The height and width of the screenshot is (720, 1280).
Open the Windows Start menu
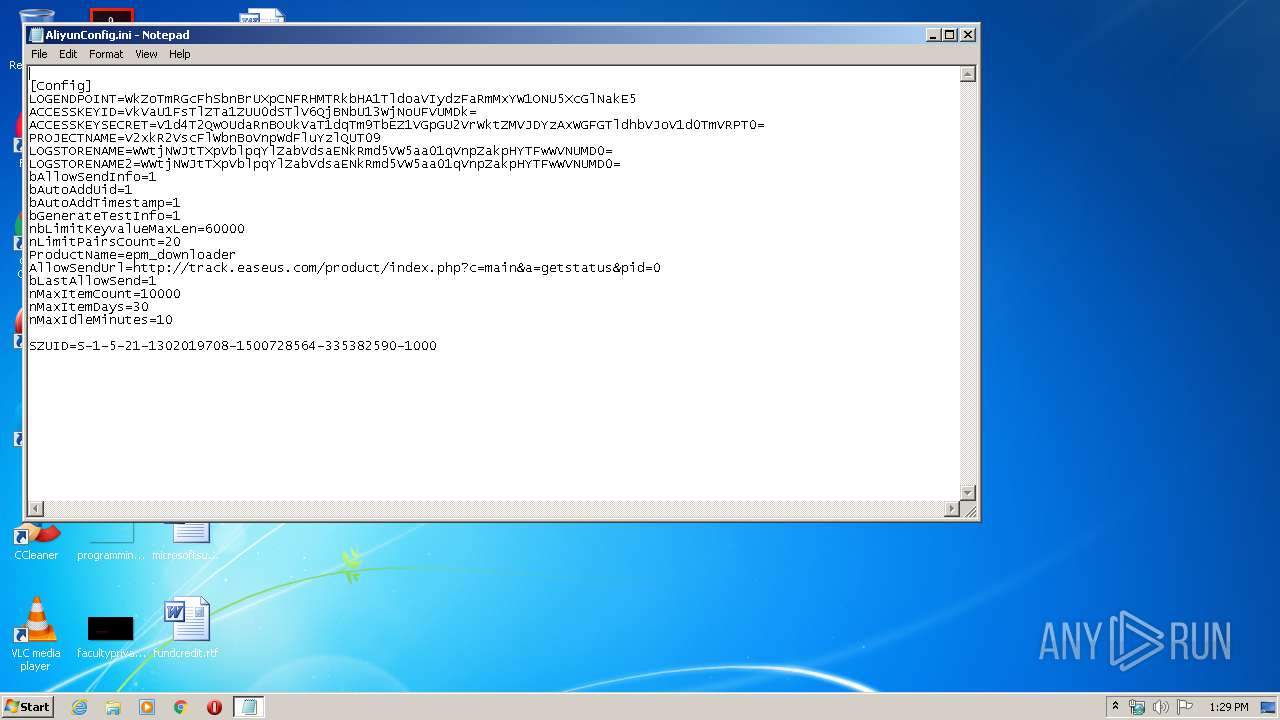coord(28,706)
